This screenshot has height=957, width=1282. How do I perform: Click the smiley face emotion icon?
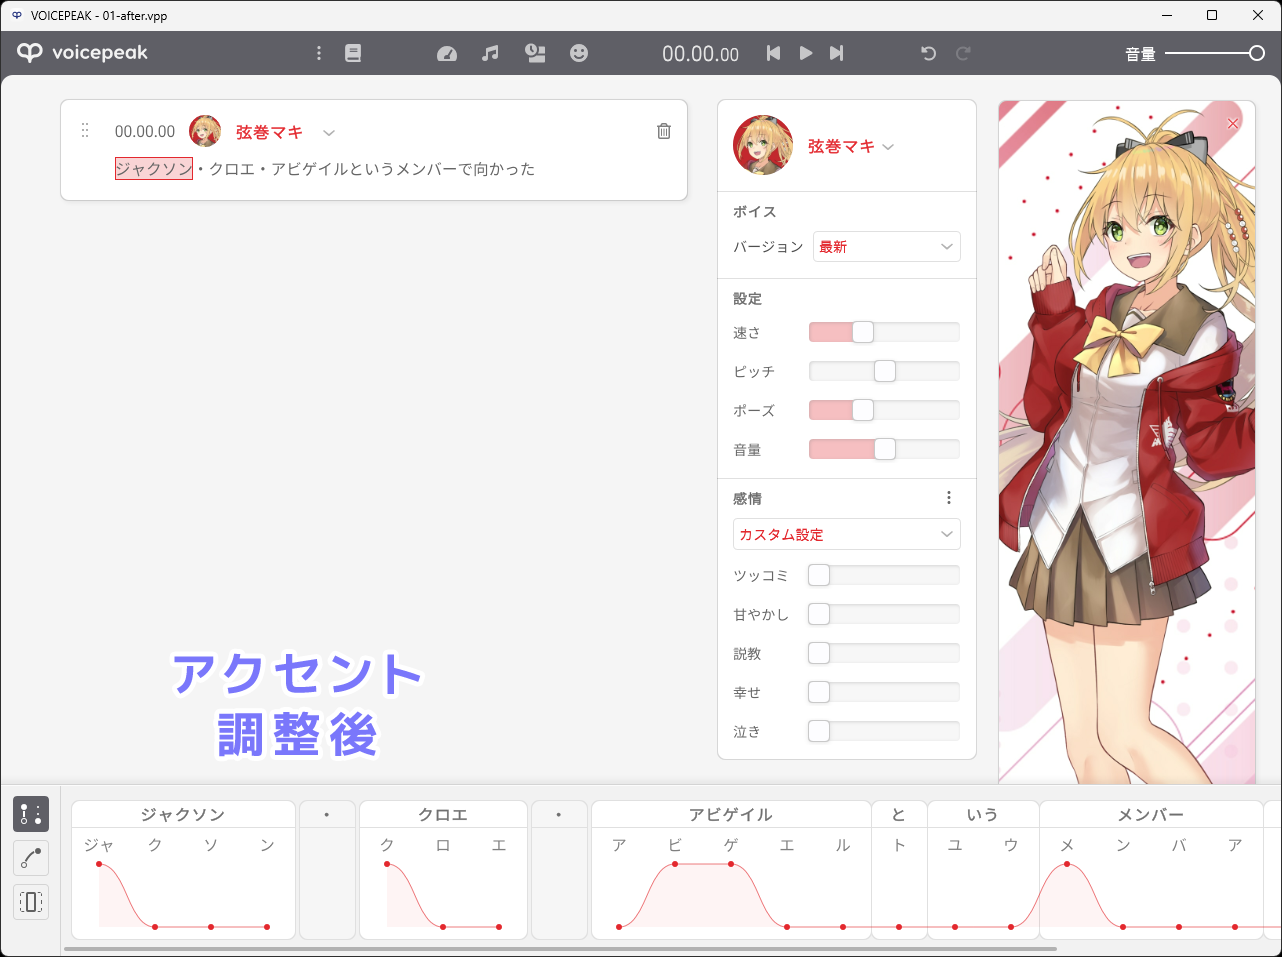point(579,53)
